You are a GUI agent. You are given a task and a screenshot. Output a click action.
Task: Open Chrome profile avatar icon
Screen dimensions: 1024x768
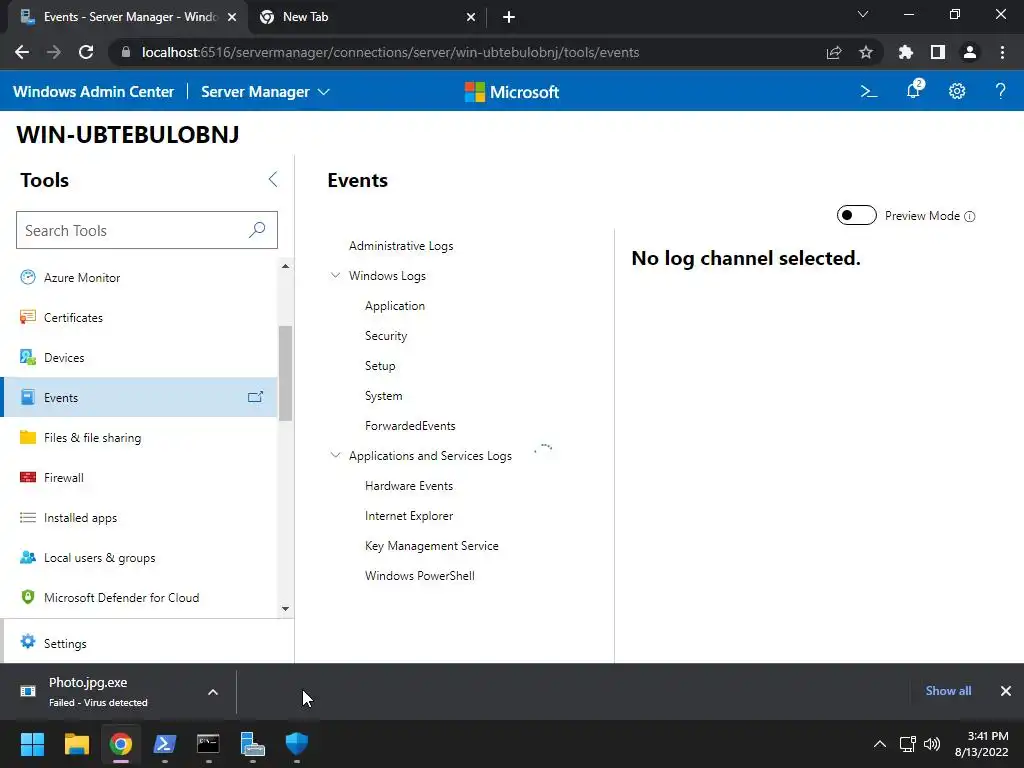[970, 52]
